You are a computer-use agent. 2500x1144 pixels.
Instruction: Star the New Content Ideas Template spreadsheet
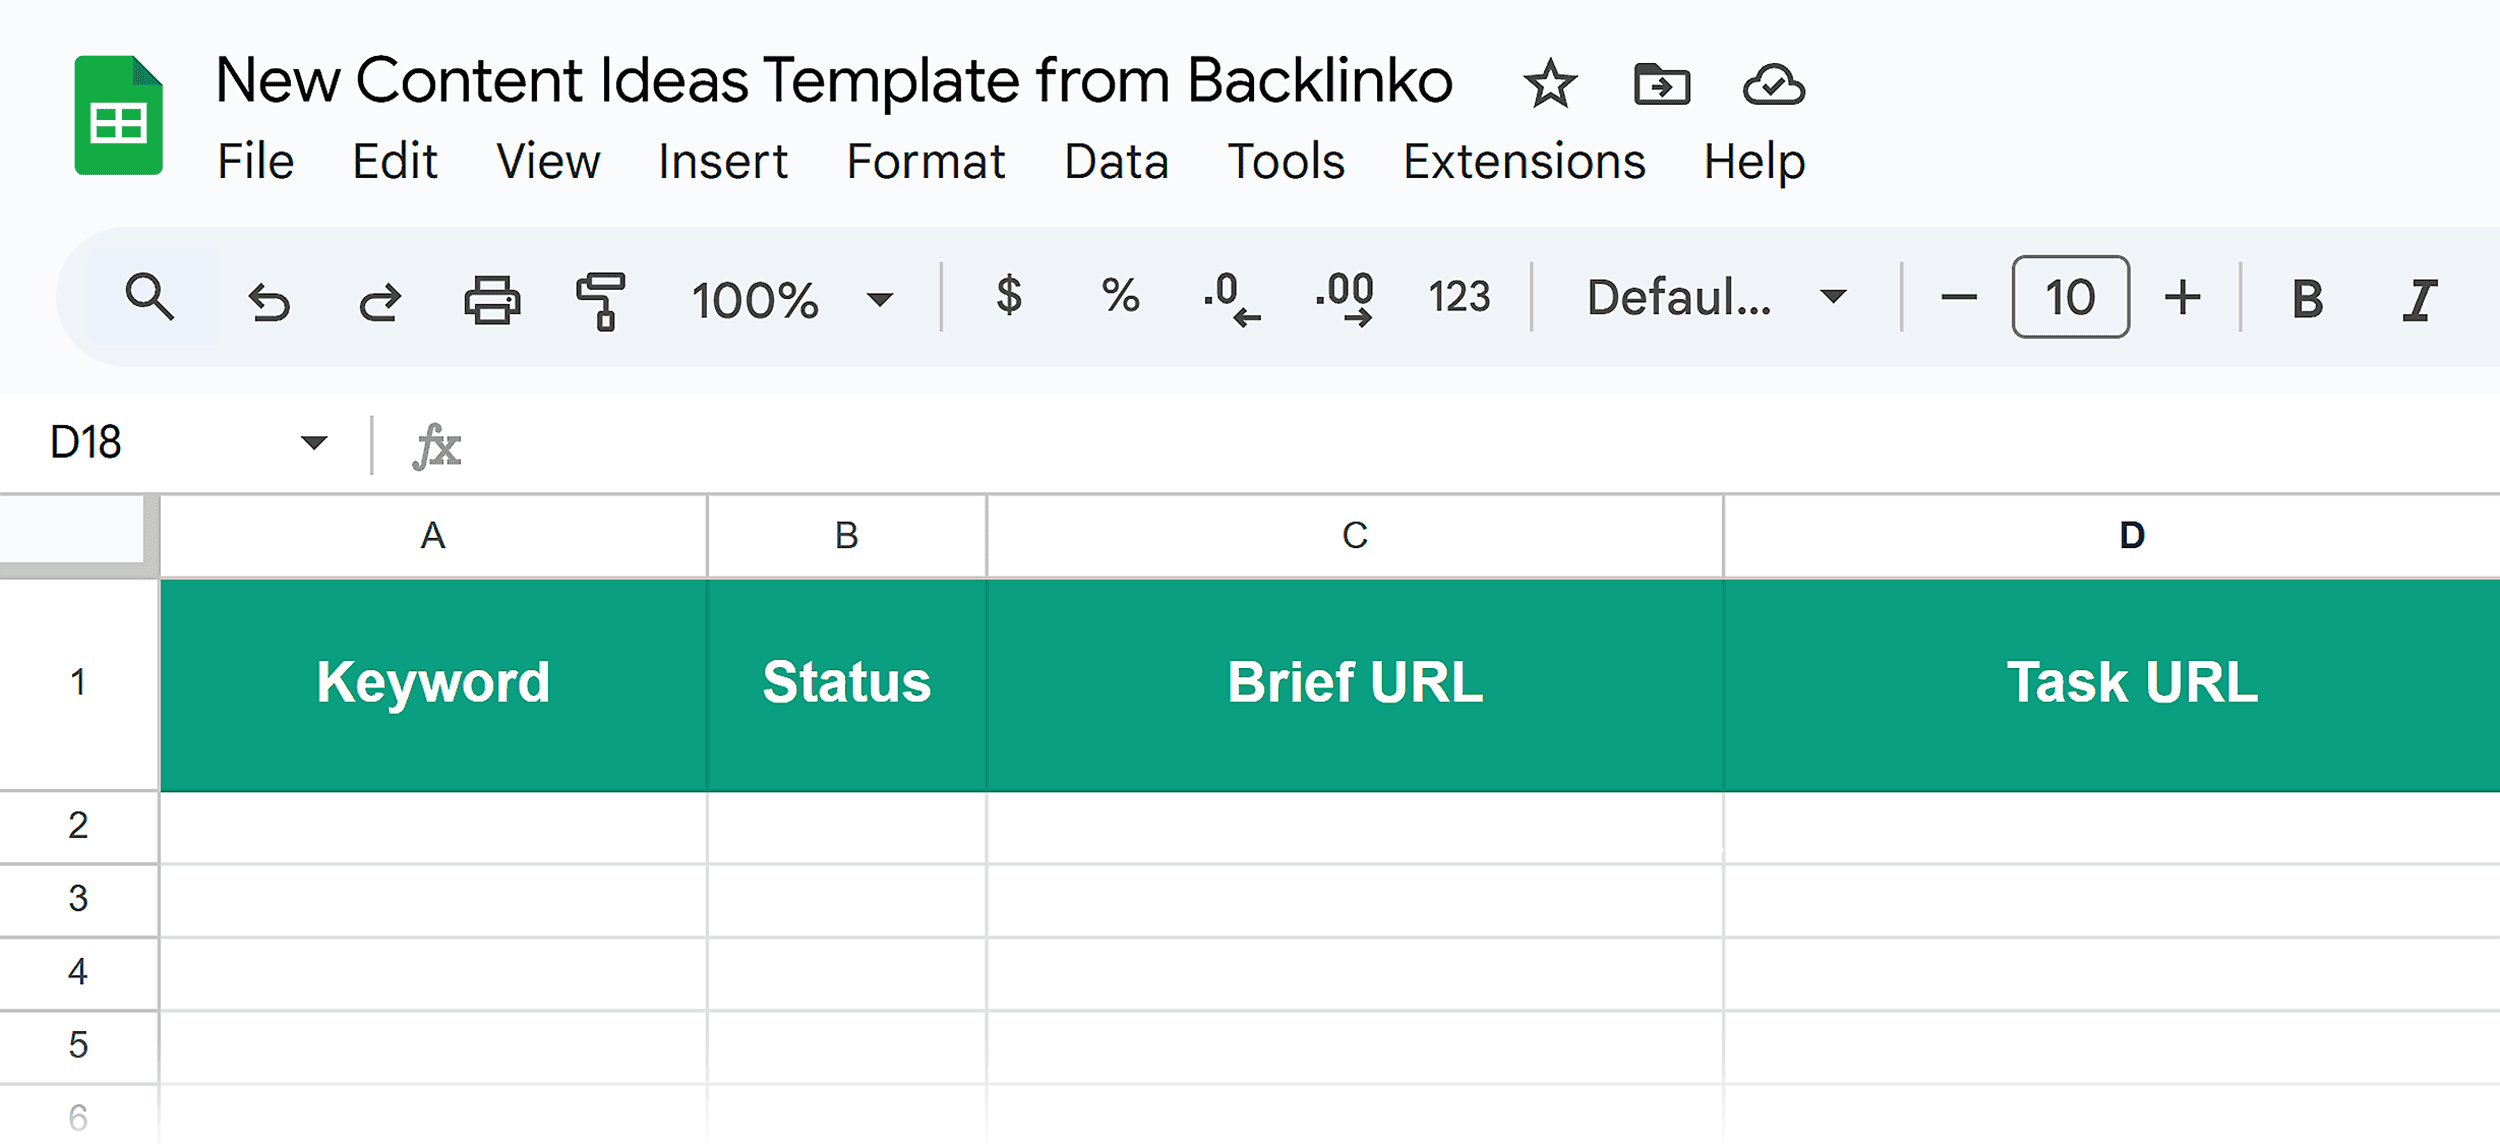(1548, 84)
